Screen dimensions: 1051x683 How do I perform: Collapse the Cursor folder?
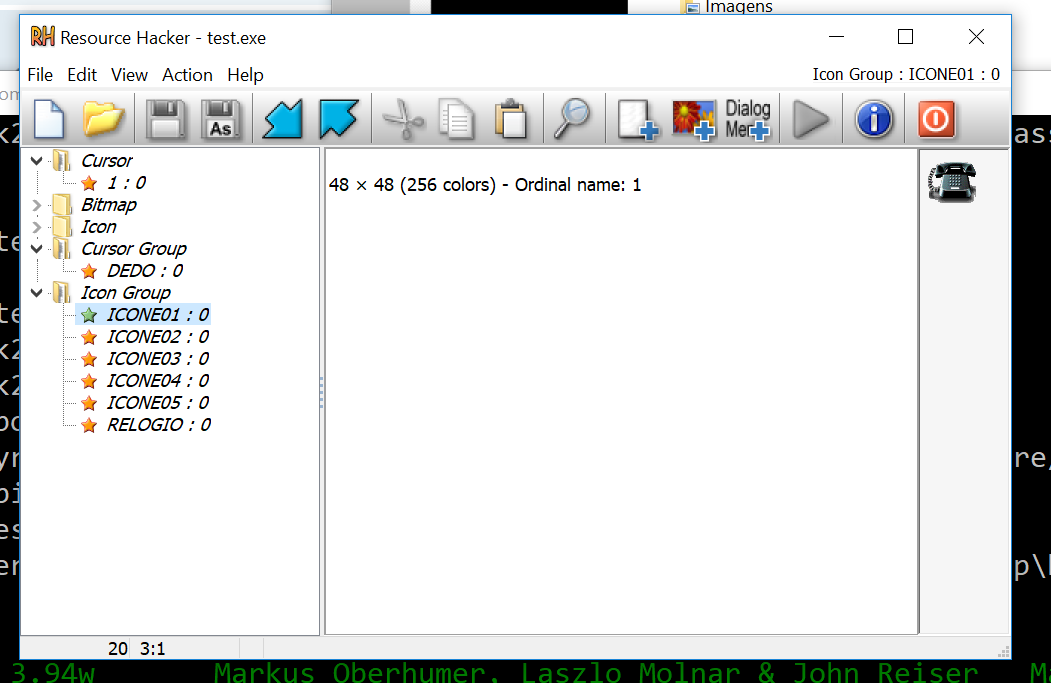[x=37, y=161]
